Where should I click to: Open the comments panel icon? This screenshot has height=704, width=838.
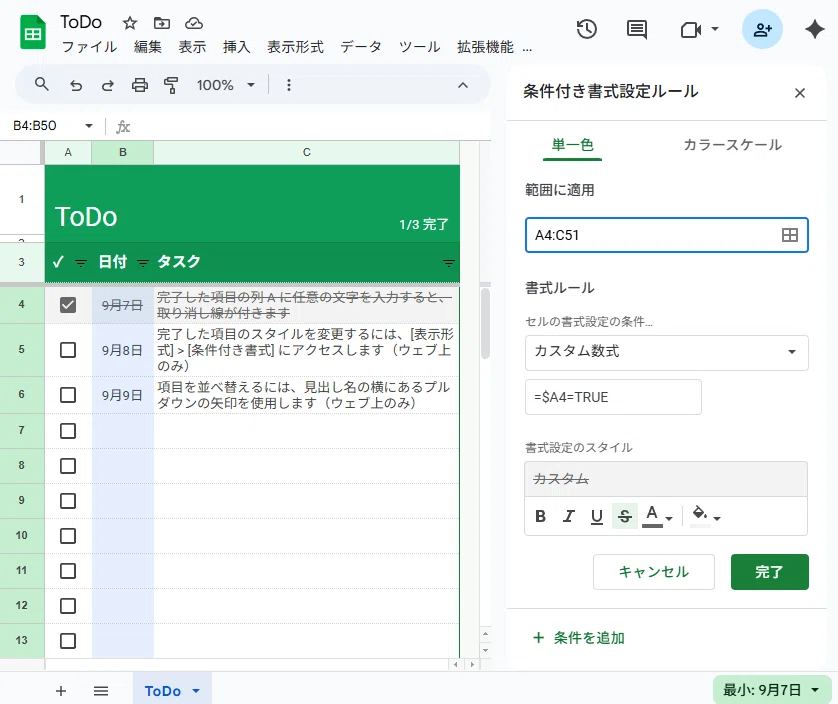click(x=637, y=29)
